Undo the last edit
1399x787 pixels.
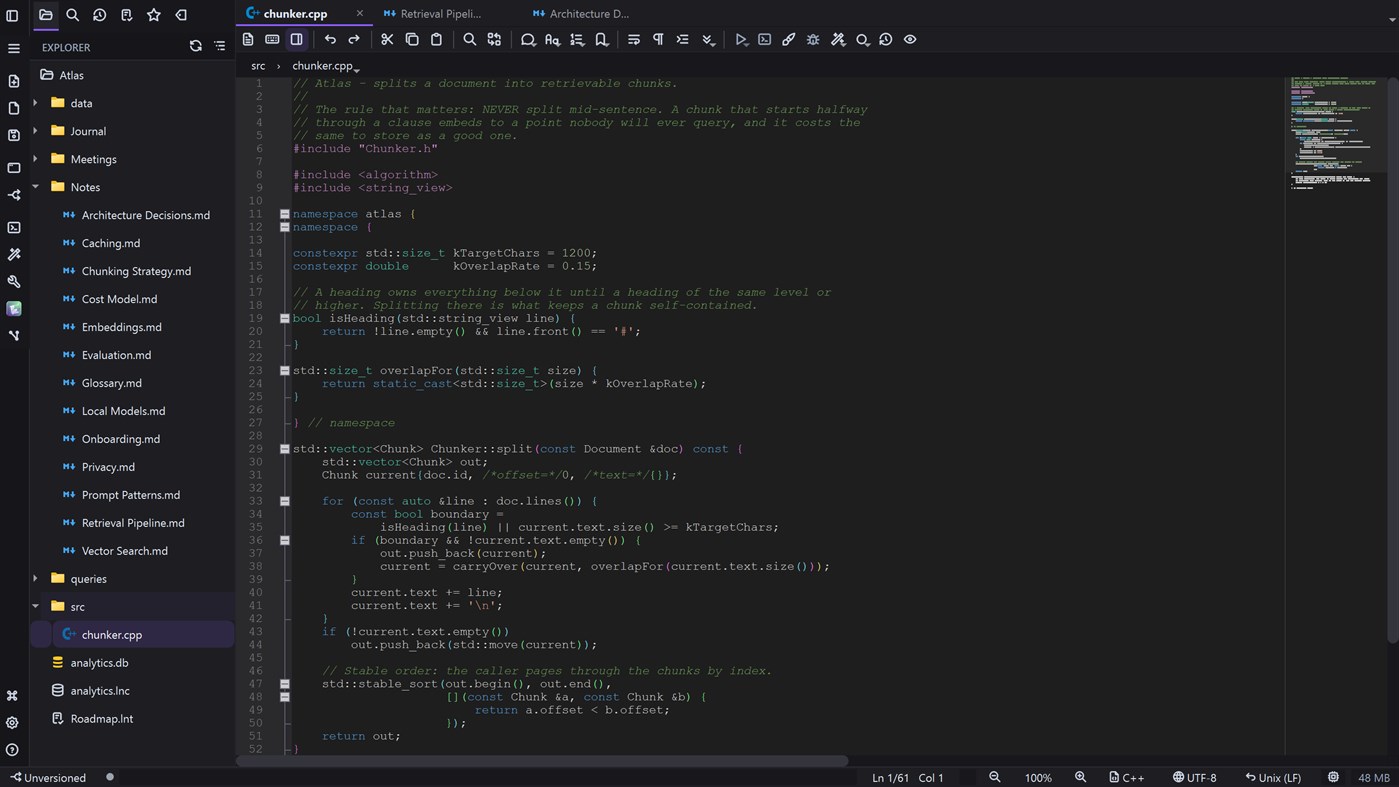coord(330,40)
